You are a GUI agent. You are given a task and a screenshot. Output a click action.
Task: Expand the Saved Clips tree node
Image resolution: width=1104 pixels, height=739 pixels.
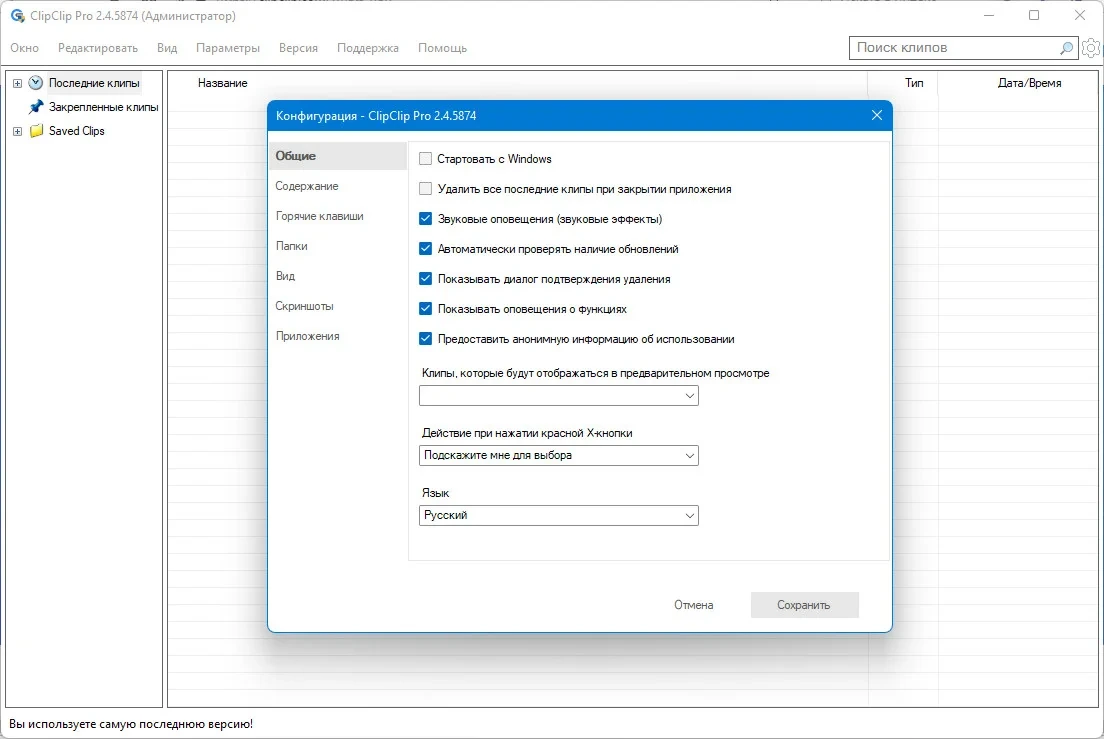[18, 131]
